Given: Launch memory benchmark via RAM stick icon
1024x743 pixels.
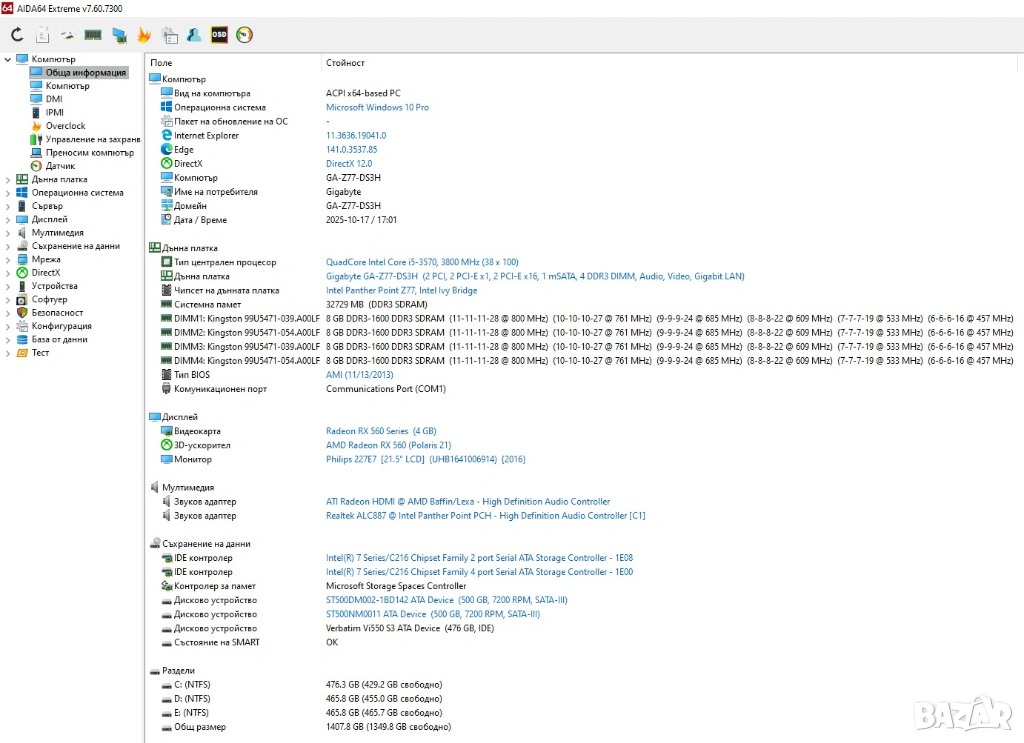Looking at the screenshot, I should pos(93,35).
